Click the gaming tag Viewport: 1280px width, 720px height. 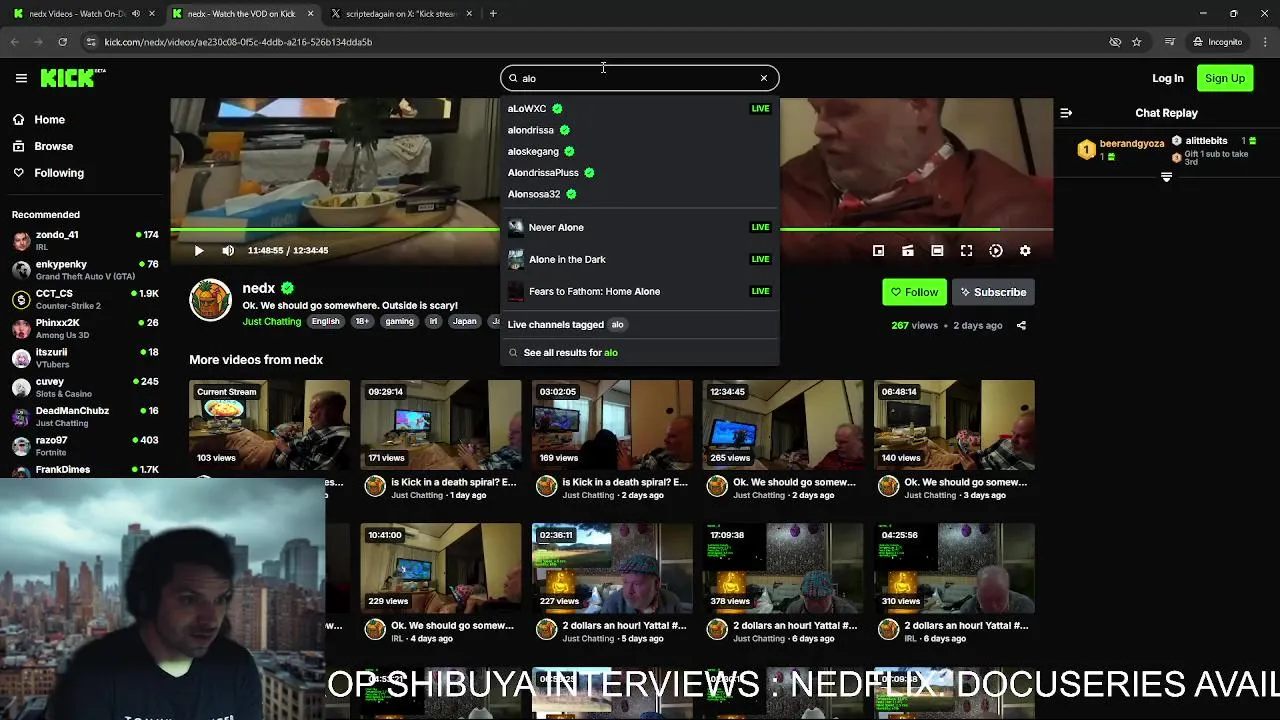coord(399,321)
